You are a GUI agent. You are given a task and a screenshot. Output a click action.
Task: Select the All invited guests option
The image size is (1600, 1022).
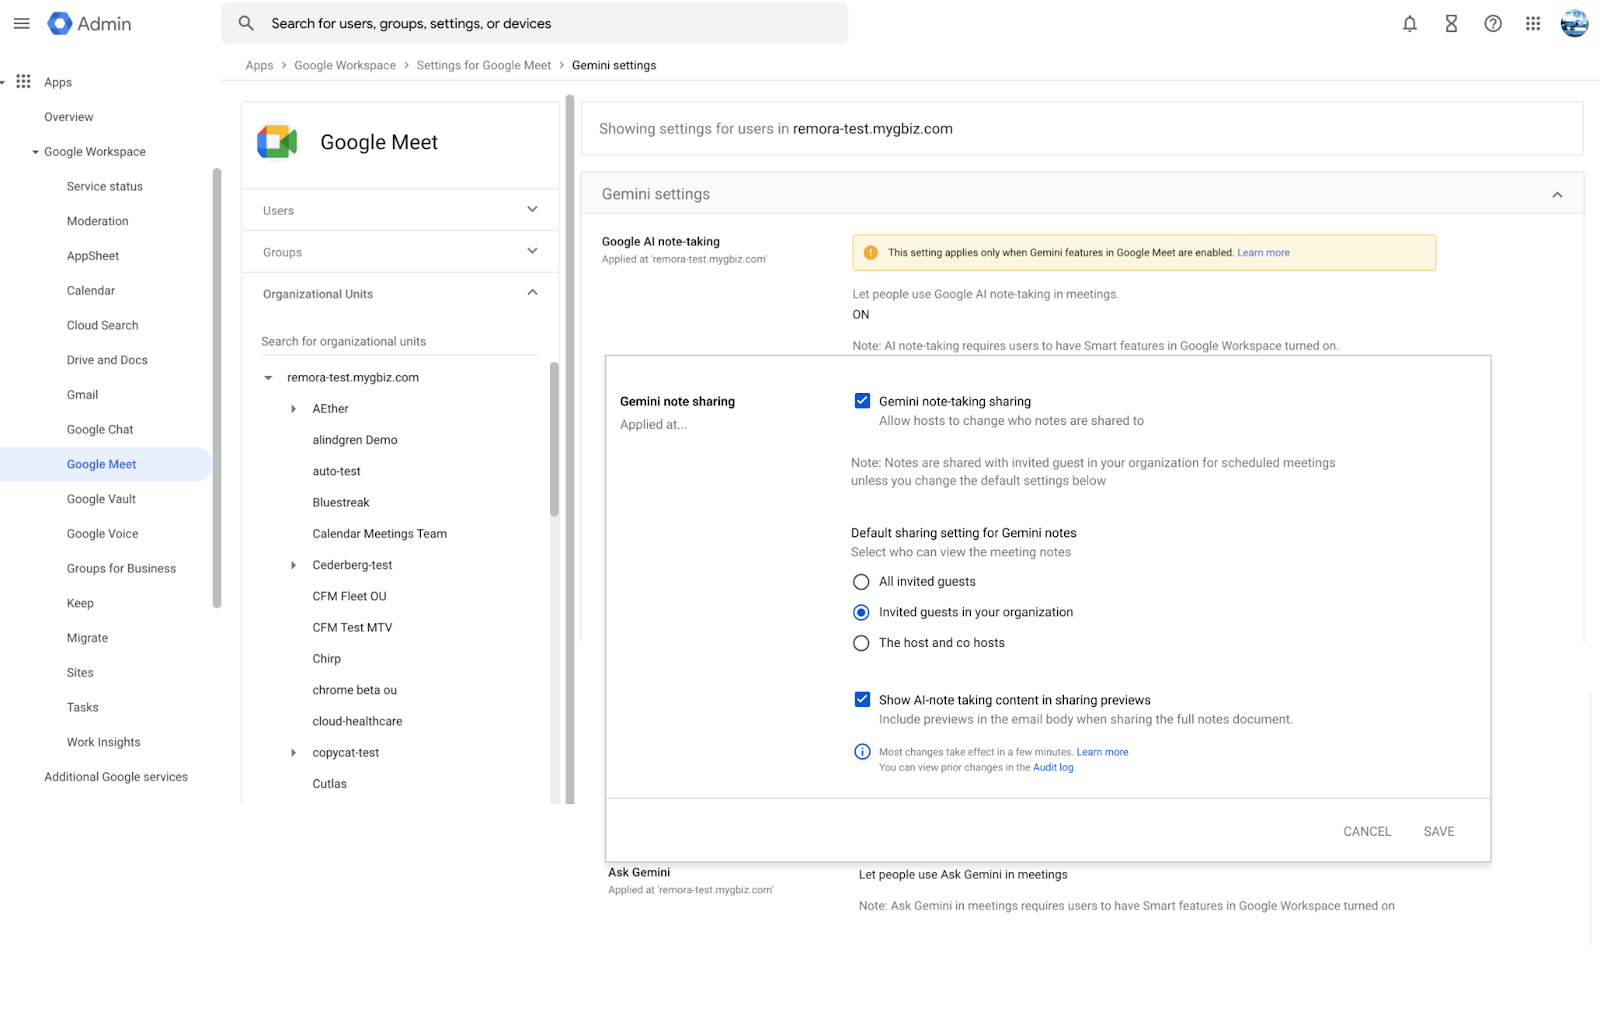pyautogui.click(x=861, y=582)
